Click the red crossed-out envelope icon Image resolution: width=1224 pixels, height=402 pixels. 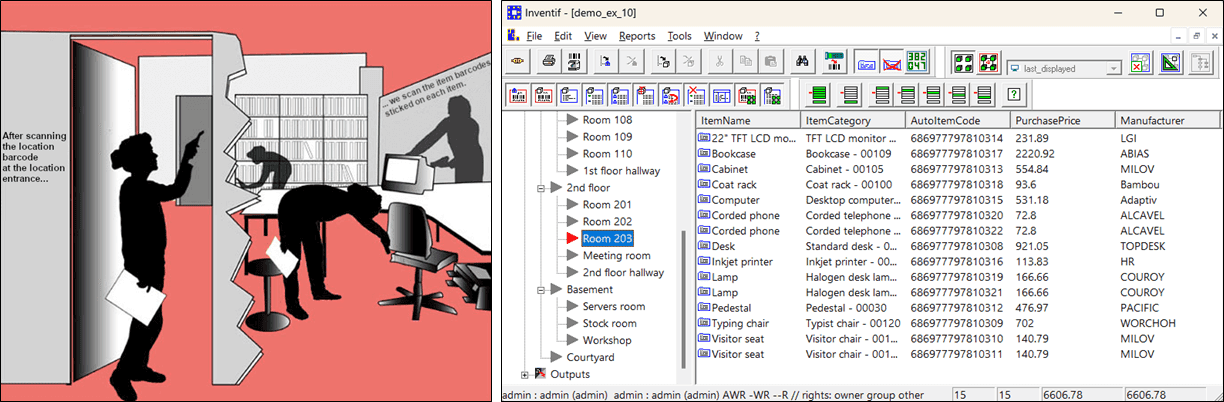[x=892, y=62]
